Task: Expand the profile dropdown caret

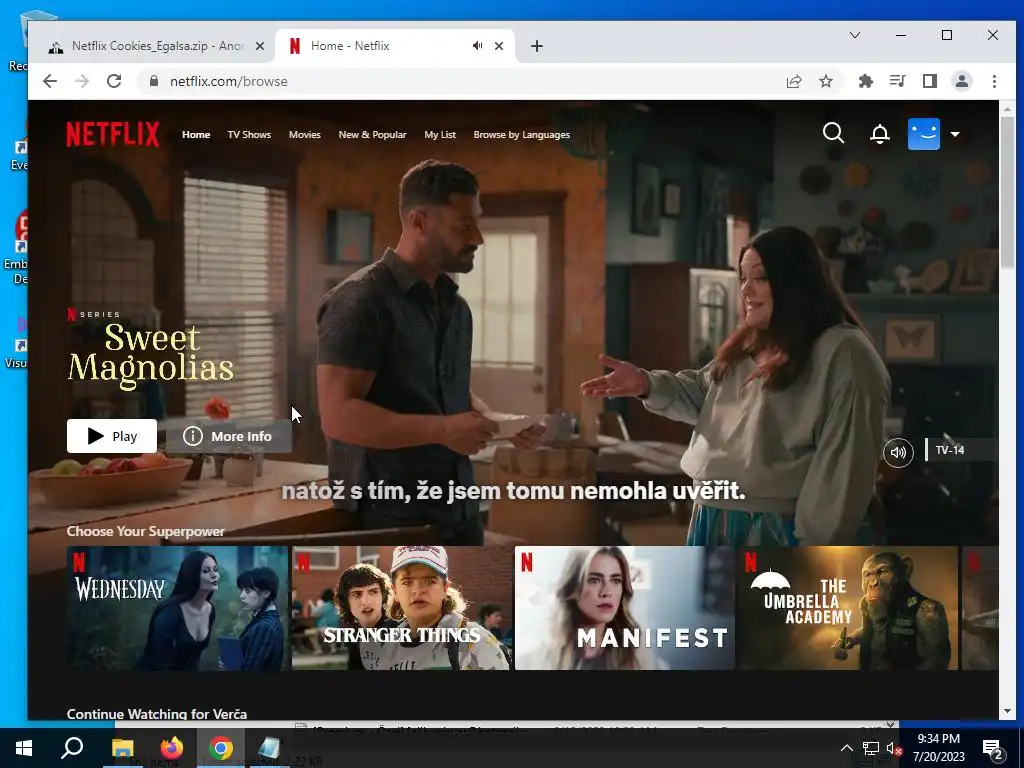Action: tap(955, 135)
